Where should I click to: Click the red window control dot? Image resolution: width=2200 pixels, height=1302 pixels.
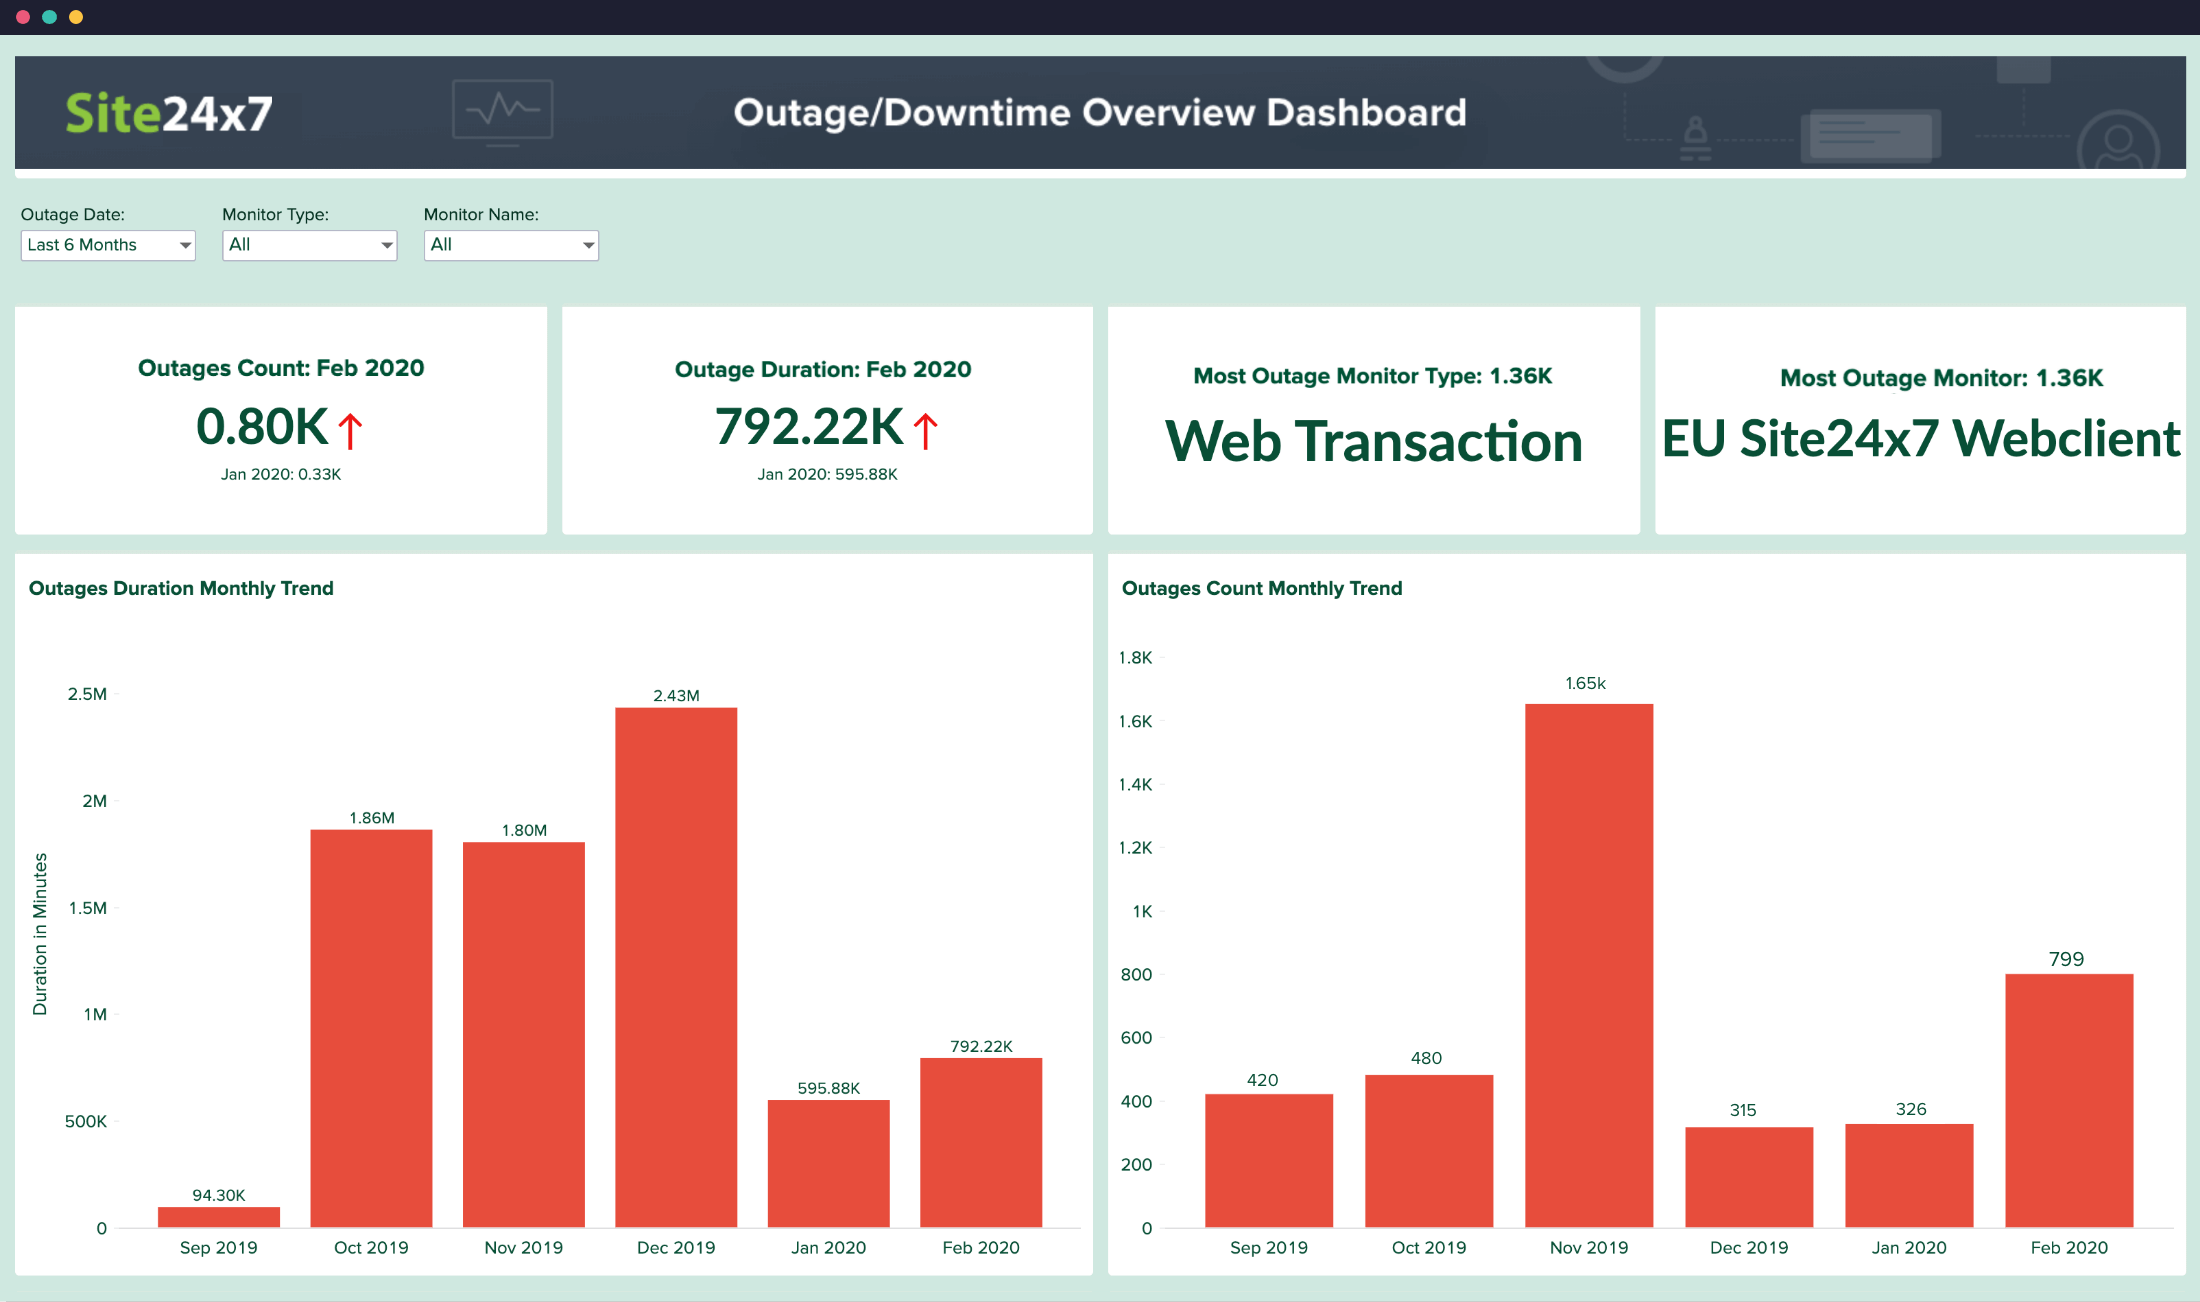23,17
